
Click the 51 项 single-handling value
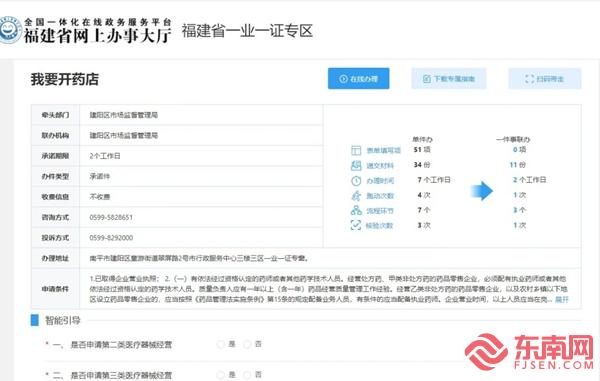(422, 149)
